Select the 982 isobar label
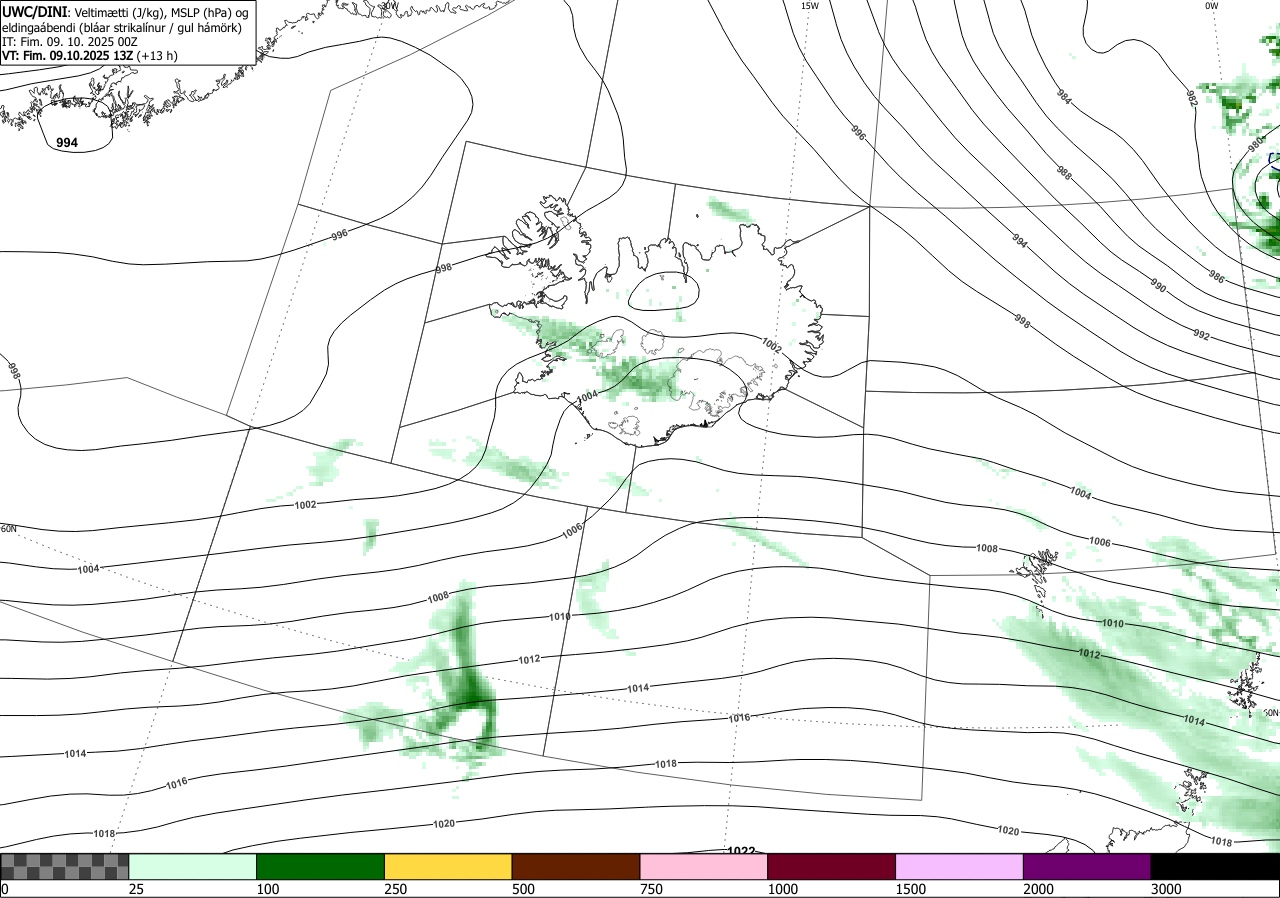1280x898 pixels. click(1192, 97)
